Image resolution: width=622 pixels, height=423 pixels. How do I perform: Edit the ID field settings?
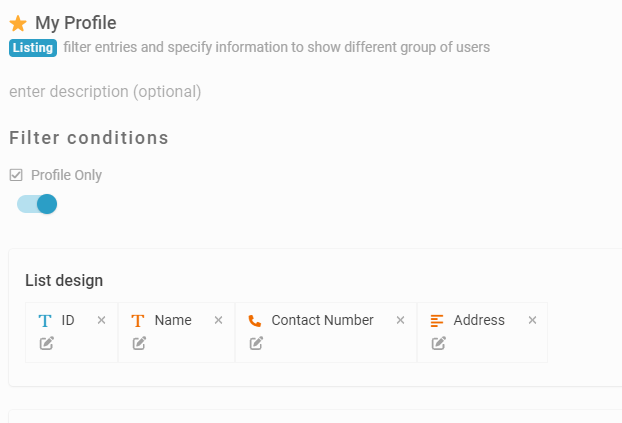pyautogui.click(x=46, y=343)
